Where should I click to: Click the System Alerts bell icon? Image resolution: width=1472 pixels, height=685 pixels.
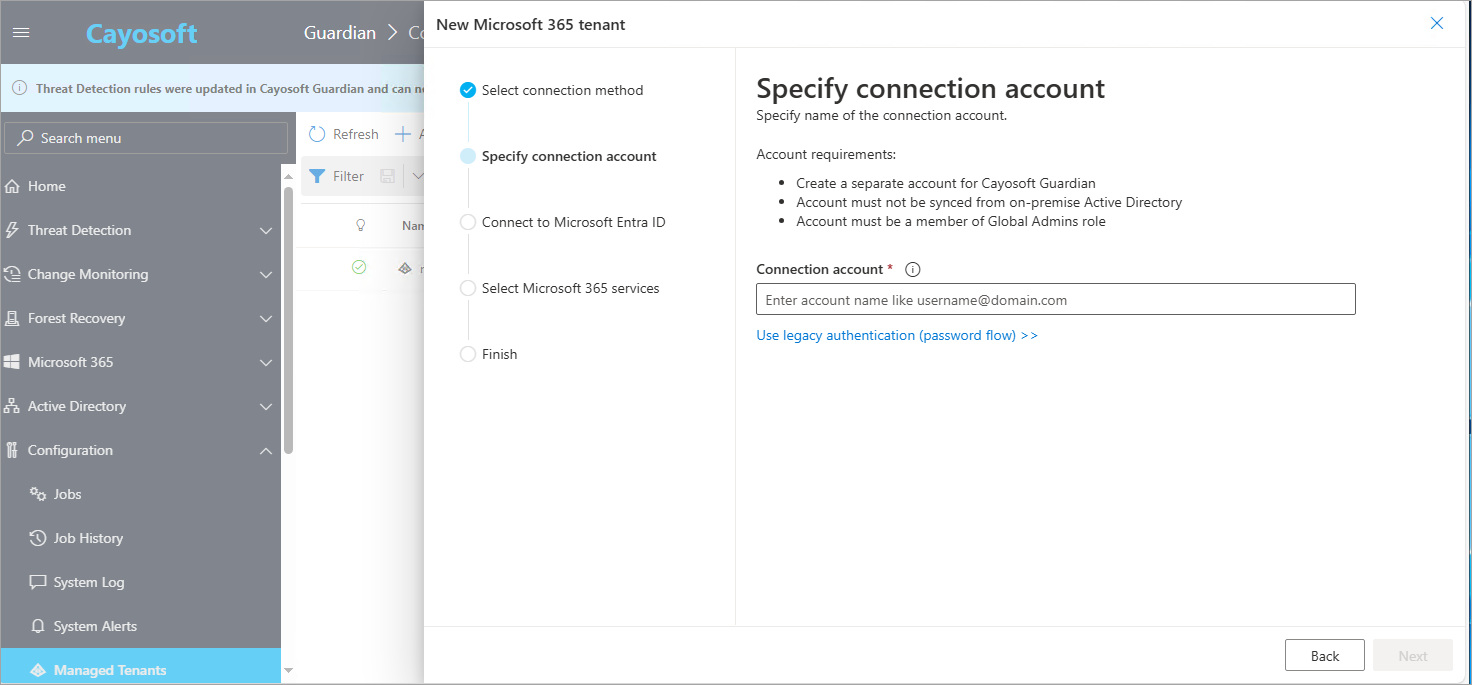38,626
